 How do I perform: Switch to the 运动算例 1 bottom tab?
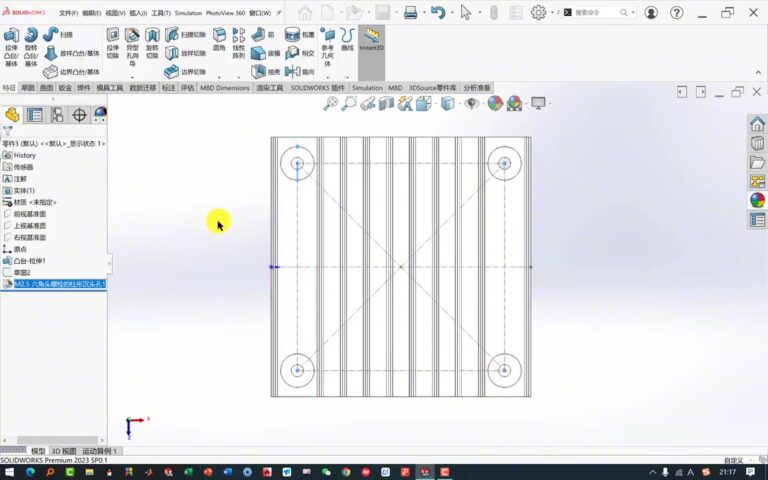point(100,451)
